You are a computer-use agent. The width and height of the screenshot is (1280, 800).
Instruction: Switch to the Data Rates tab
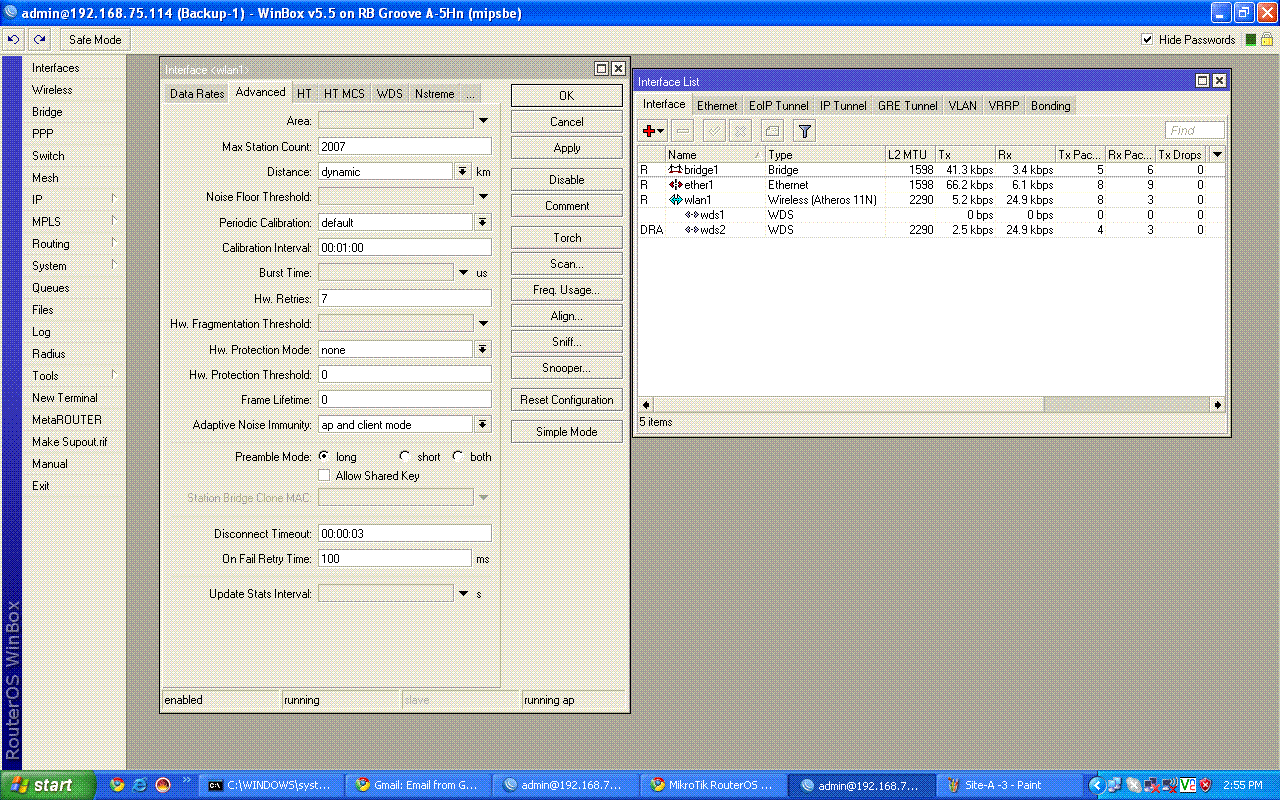(x=197, y=94)
